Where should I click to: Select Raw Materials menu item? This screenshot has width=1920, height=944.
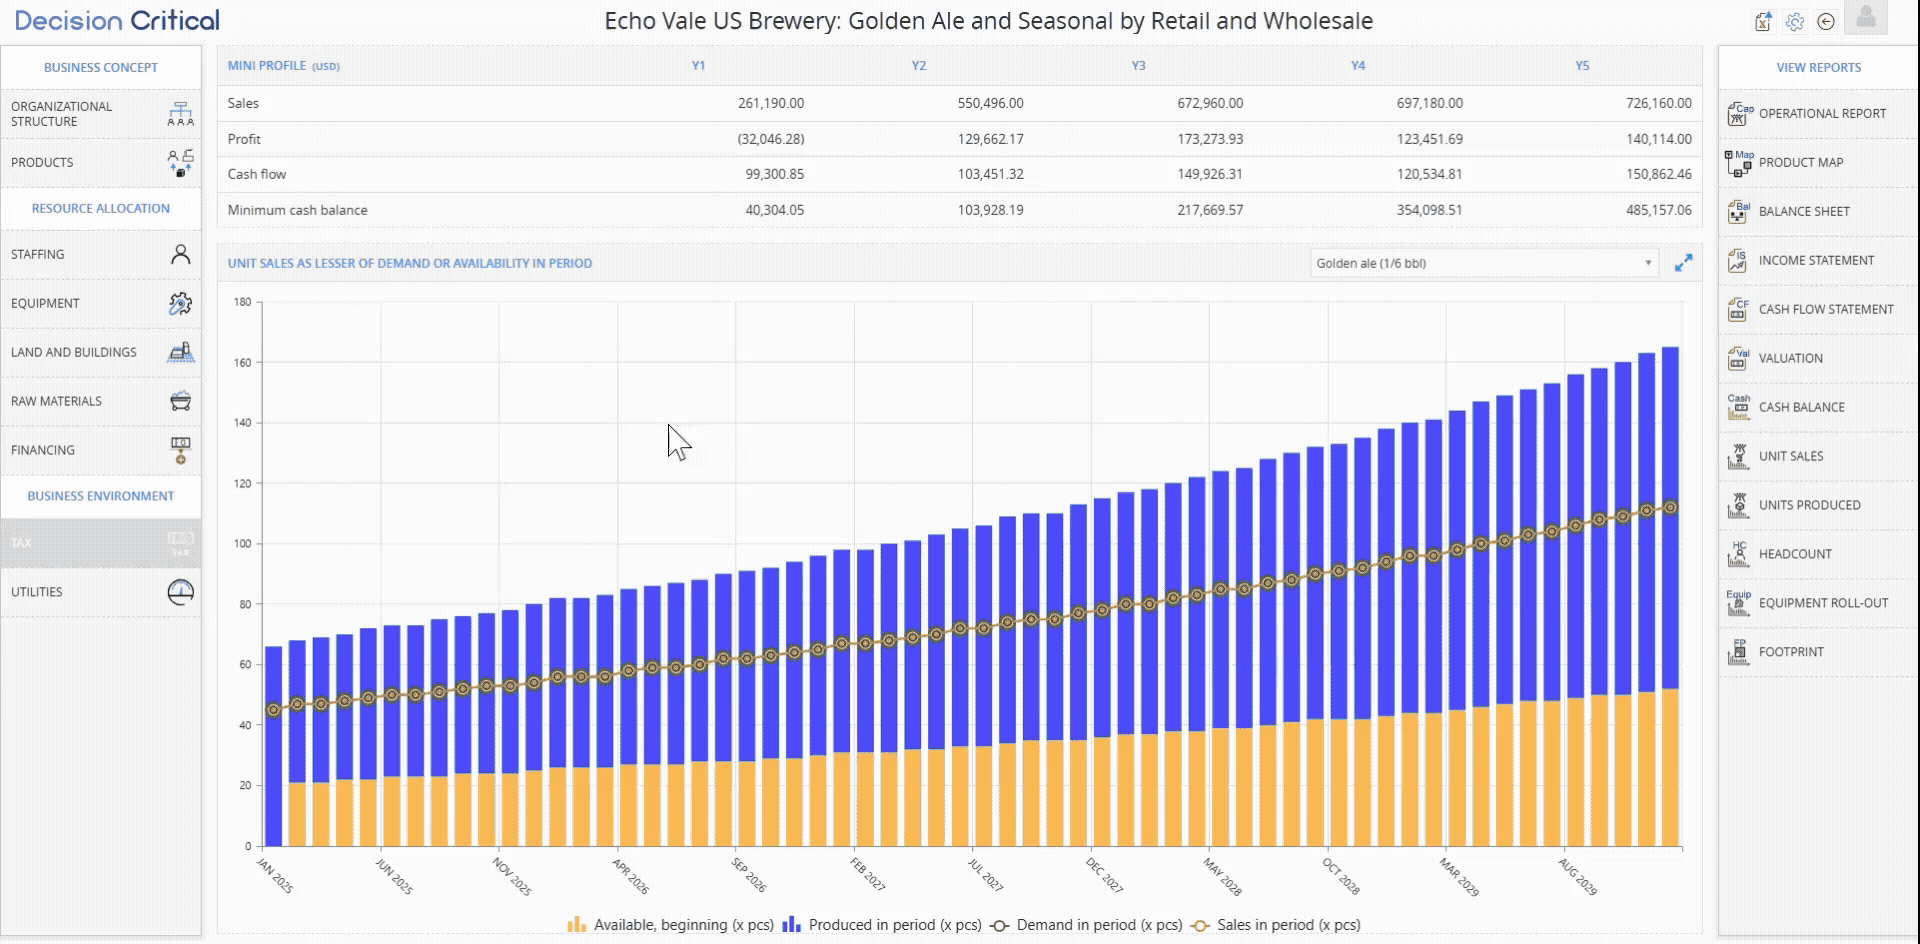[100, 401]
